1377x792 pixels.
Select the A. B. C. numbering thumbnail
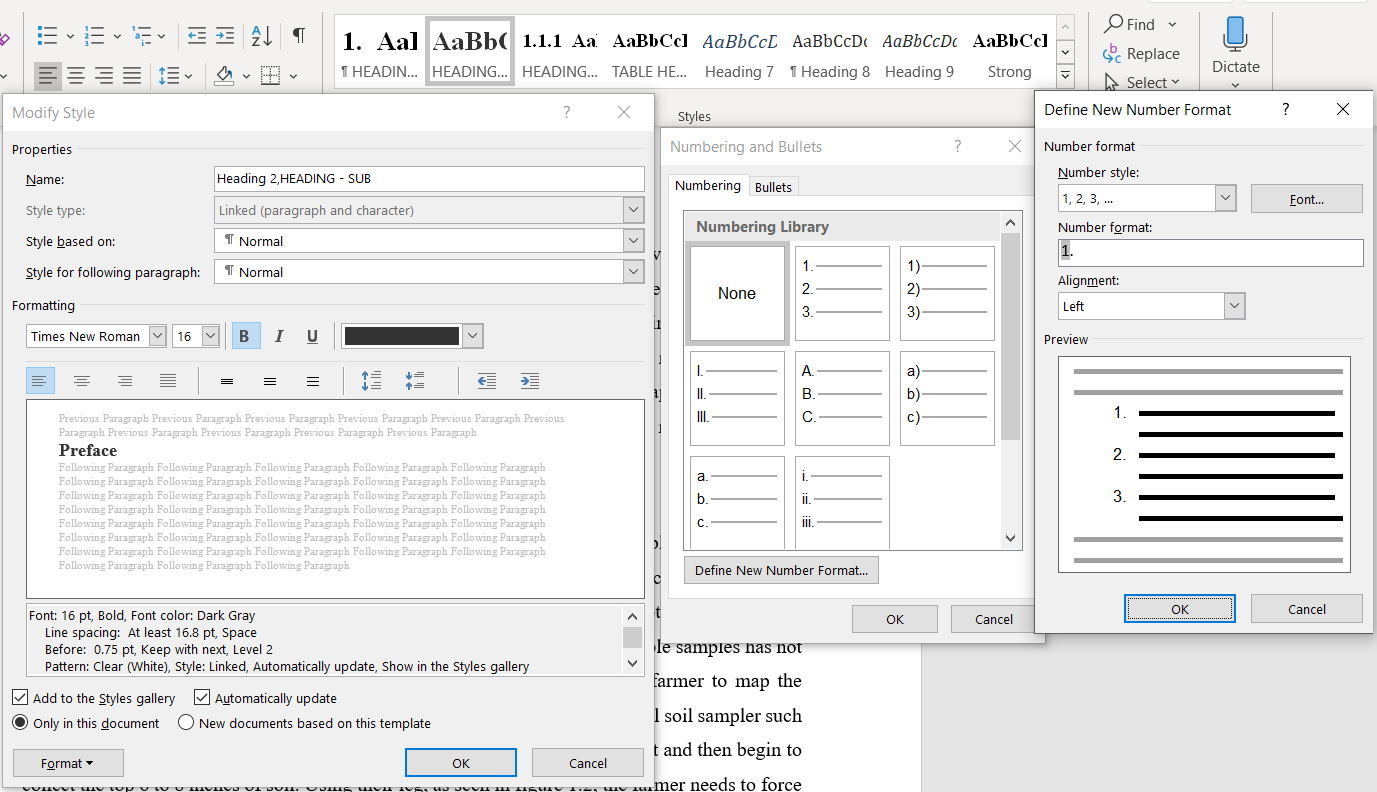(842, 398)
